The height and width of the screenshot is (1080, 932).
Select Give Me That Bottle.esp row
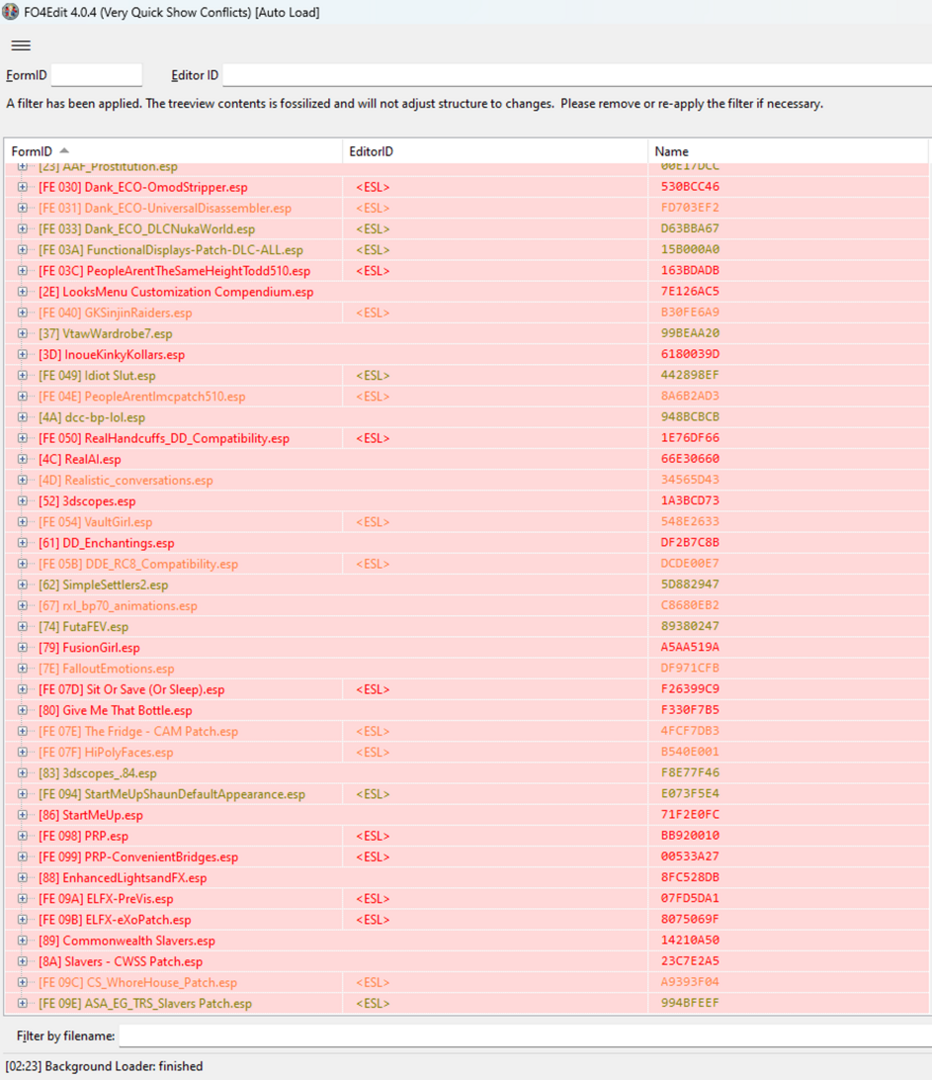click(x=466, y=710)
